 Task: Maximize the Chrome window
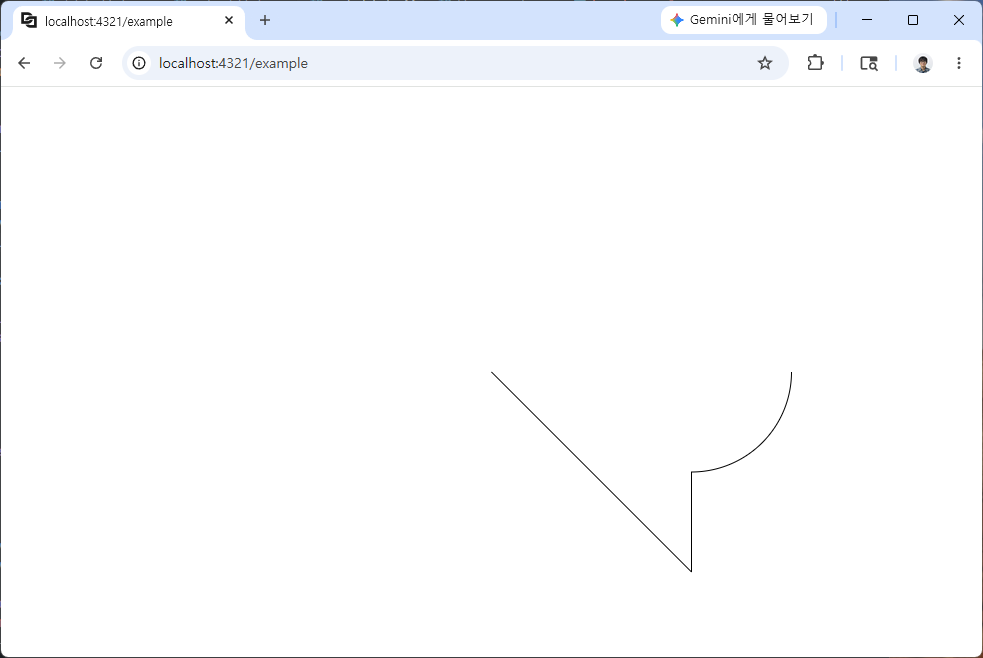913,20
